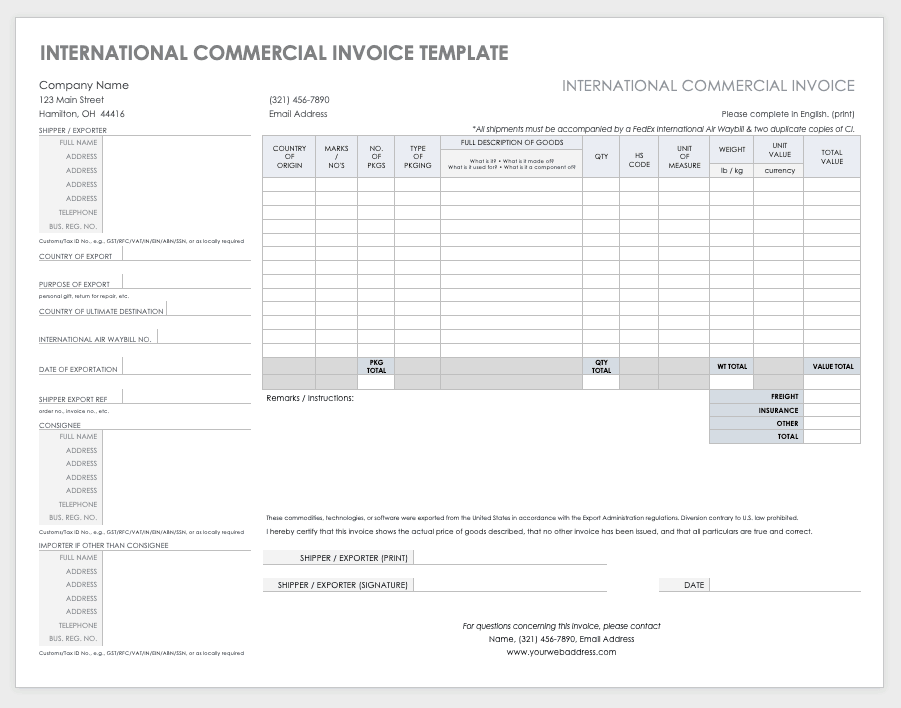Select the 'Company Name' text
Image resolution: width=901 pixels, height=708 pixels.
click(84, 85)
